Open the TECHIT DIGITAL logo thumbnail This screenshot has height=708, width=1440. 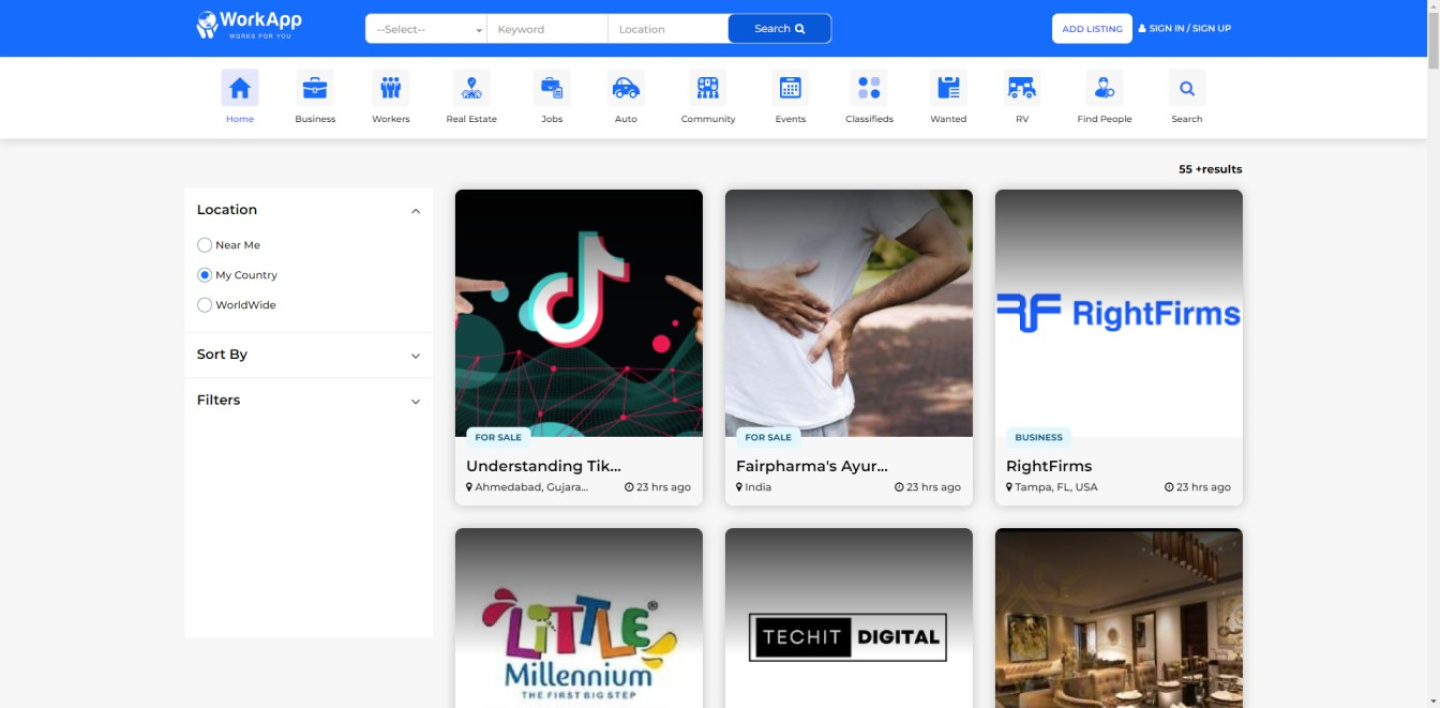click(x=849, y=618)
